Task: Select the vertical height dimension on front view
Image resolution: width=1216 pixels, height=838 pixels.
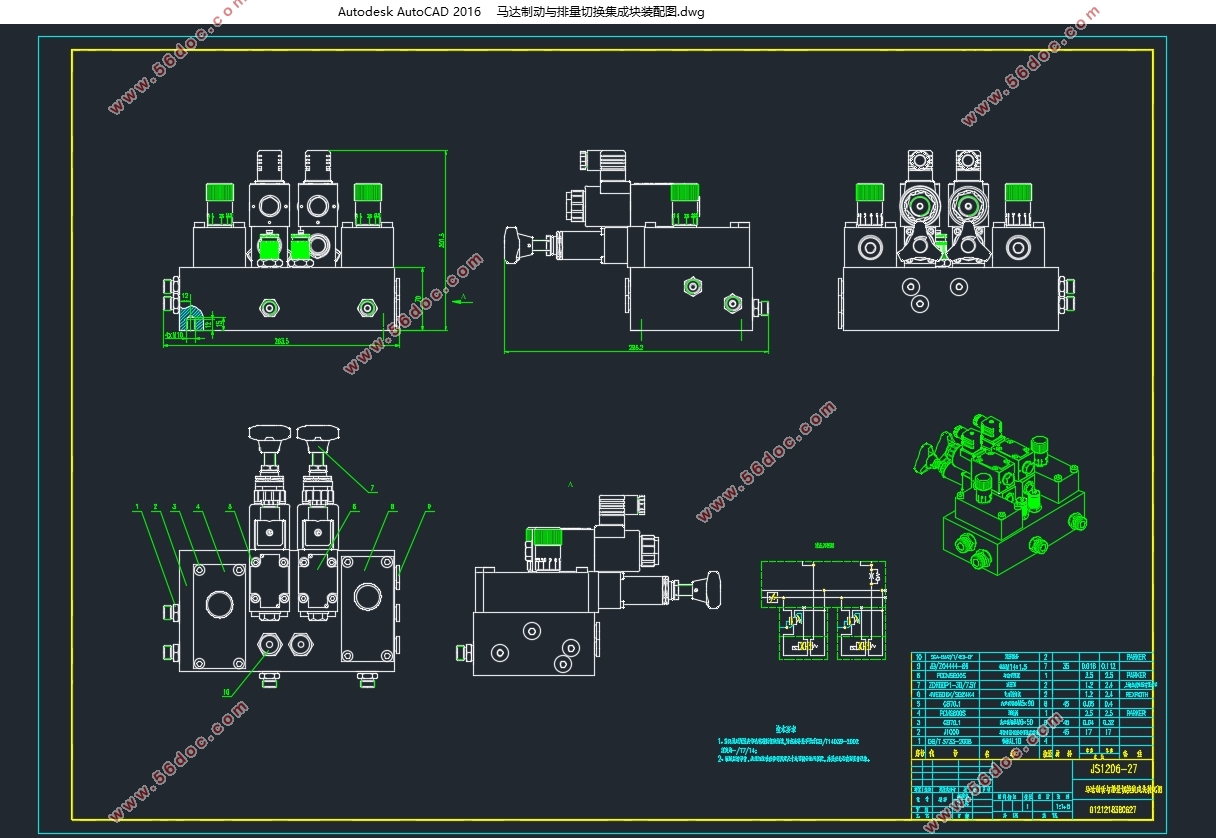Action: pos(443,240)
